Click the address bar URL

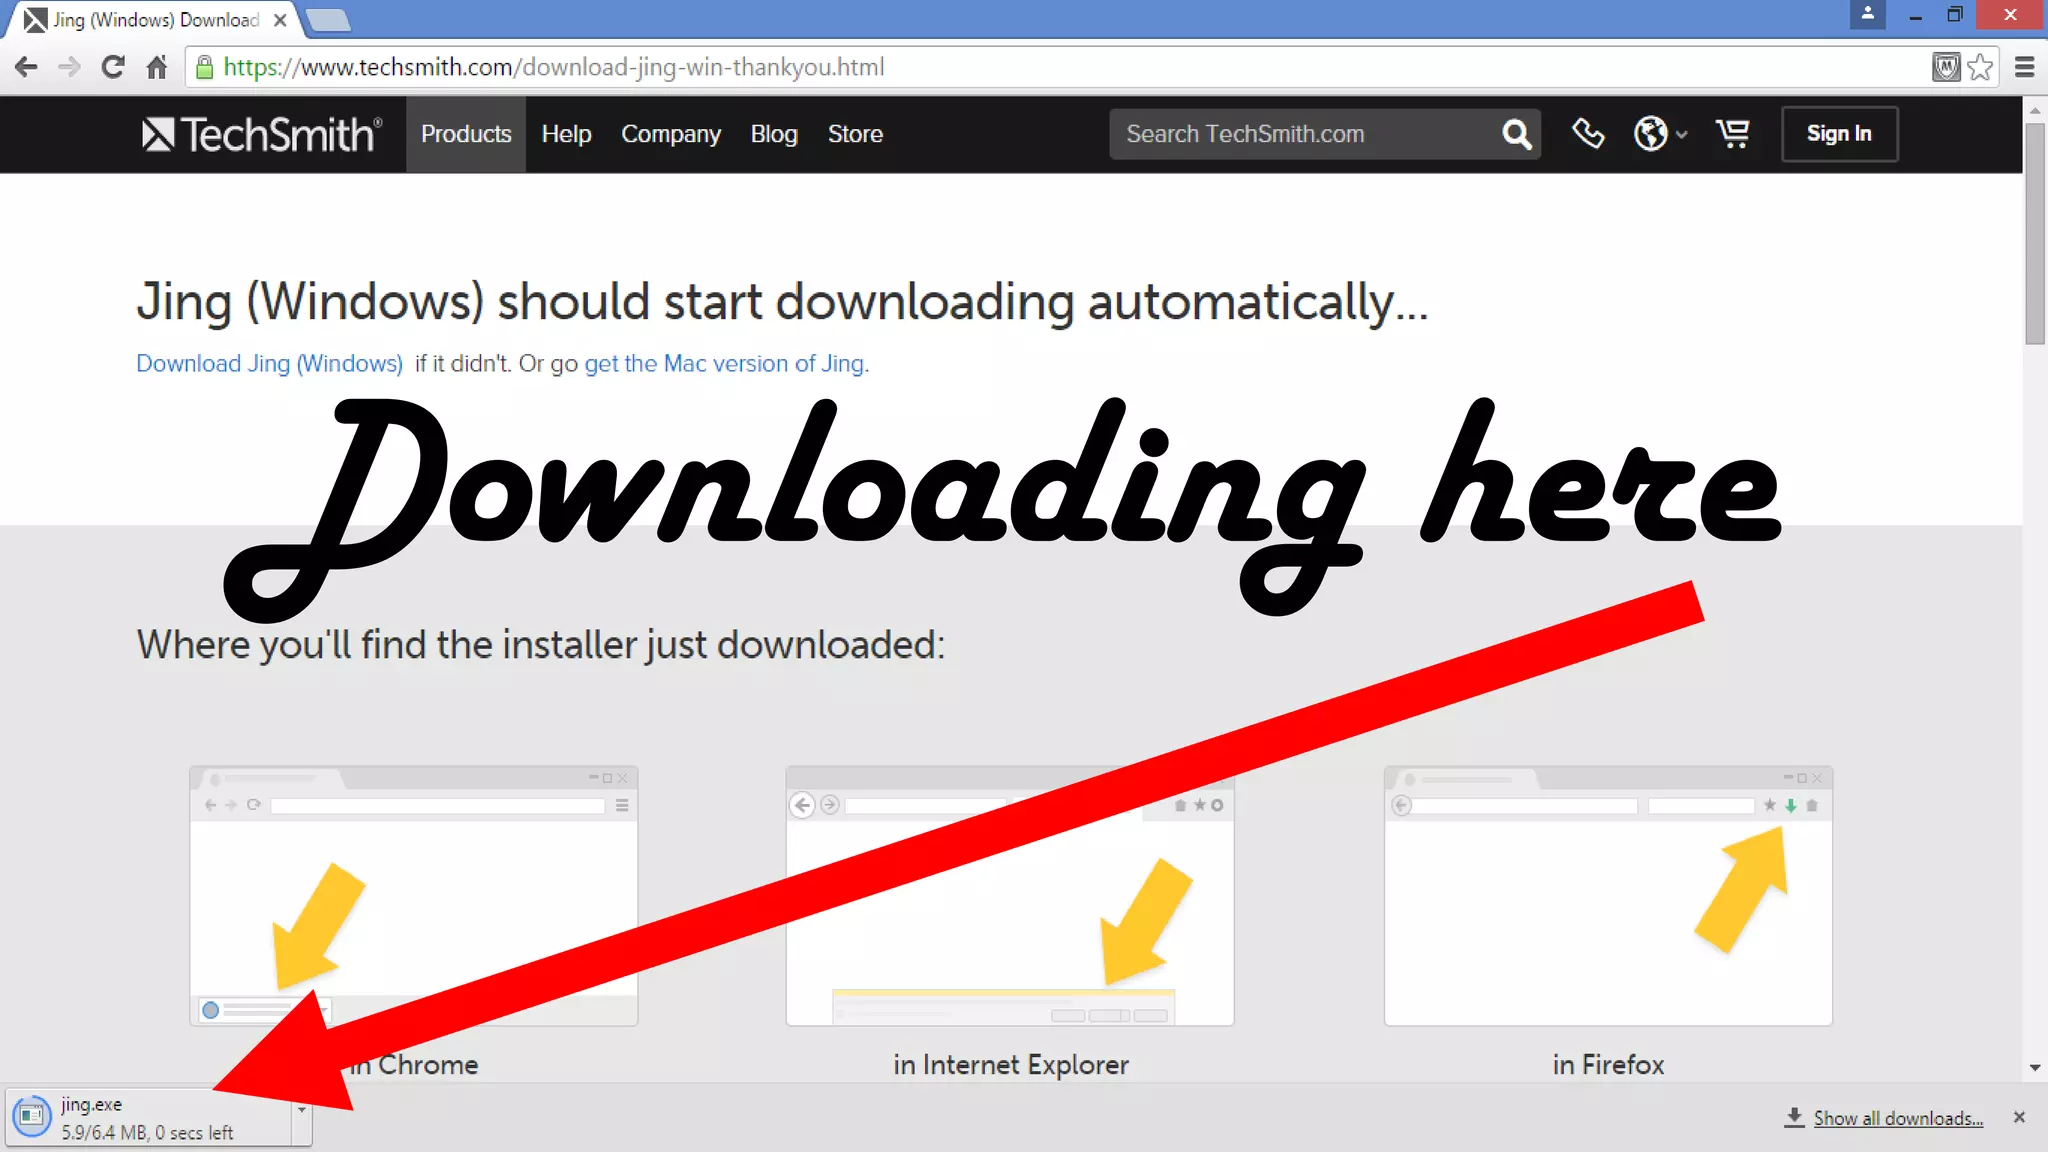tap(553, 67)
